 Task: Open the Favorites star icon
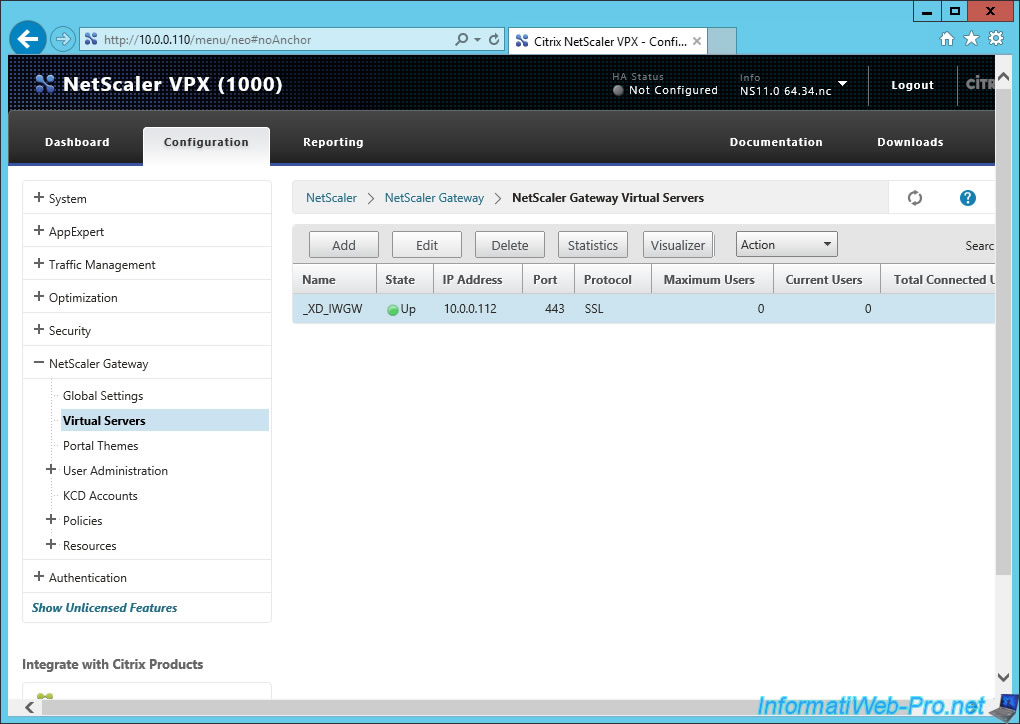point(971,39)
